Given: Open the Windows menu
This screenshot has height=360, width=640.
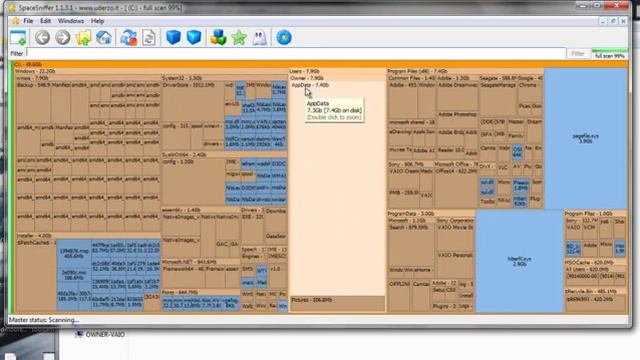Looking at the screenshot, I should point(71,21).
